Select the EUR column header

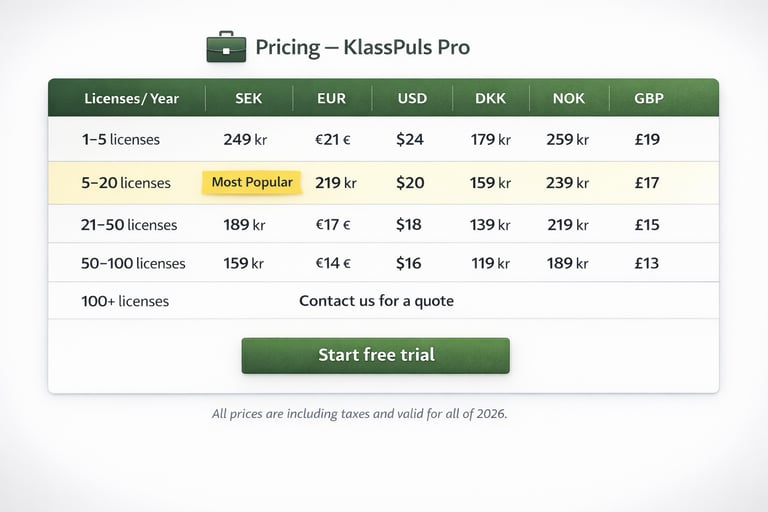coord(332,98)
